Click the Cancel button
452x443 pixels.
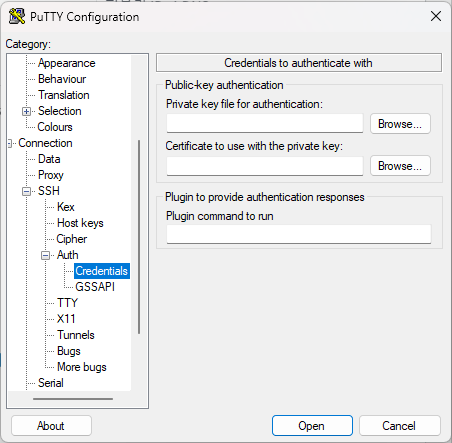point(399,426)
